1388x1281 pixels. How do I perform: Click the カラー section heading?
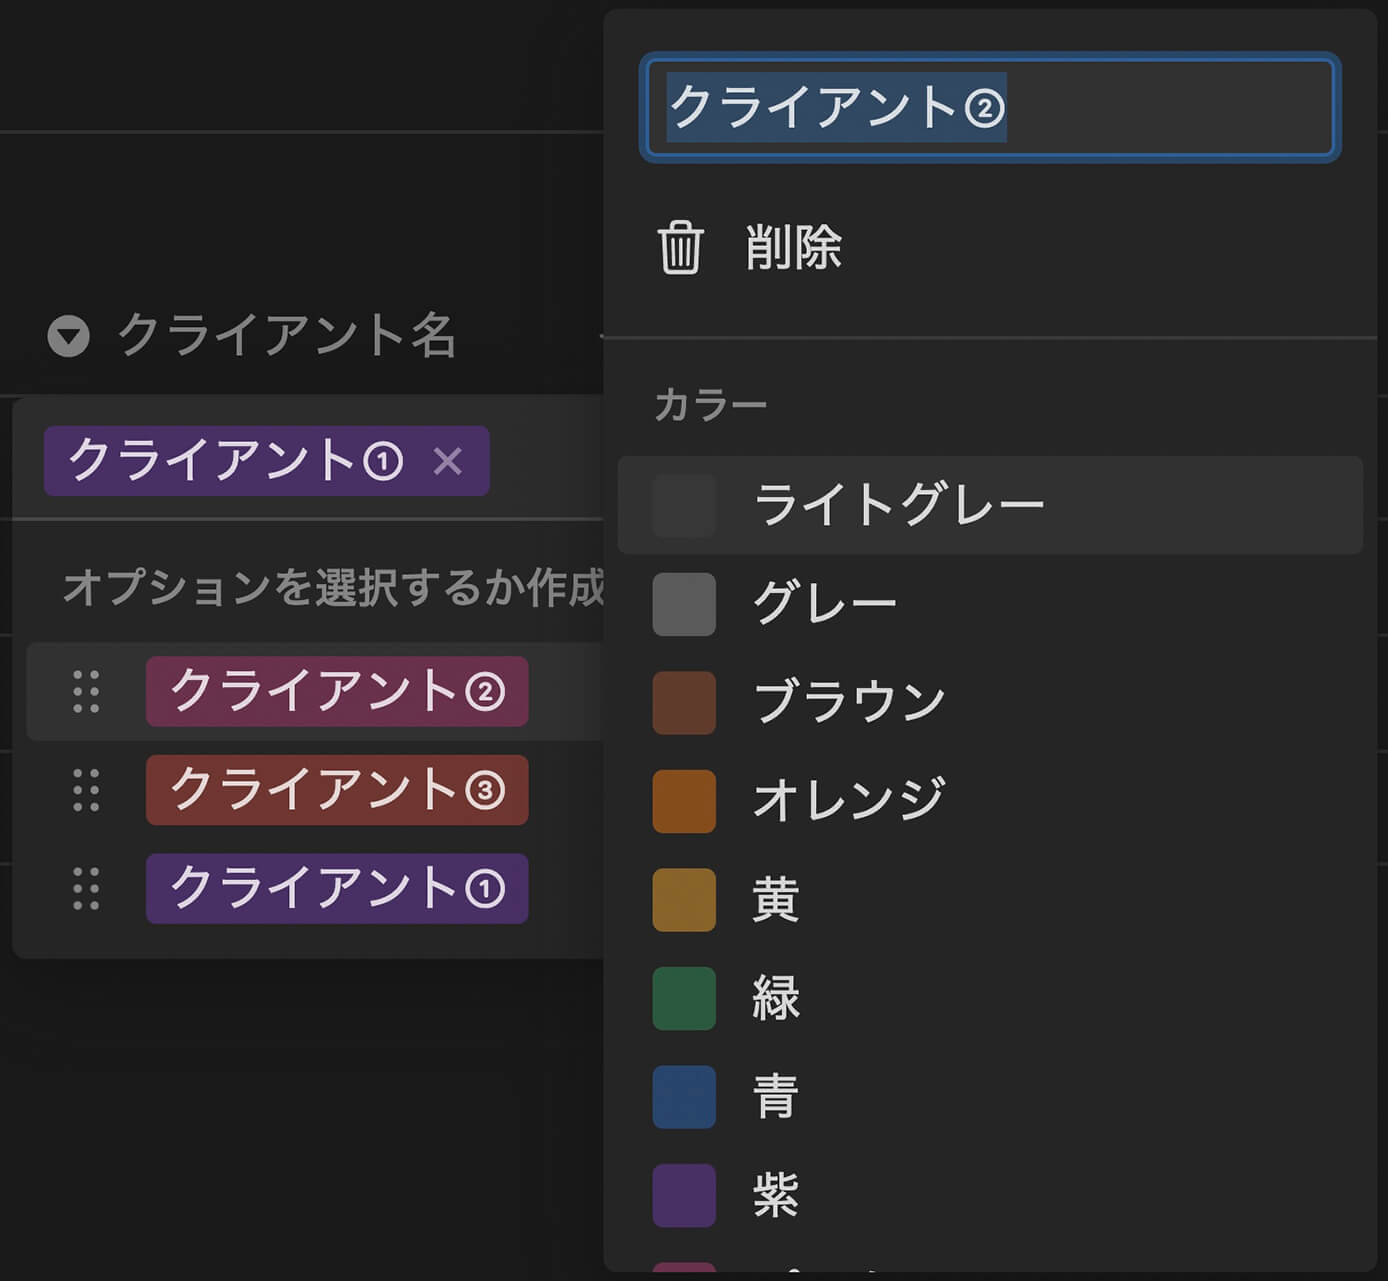(x=711, y=405)
